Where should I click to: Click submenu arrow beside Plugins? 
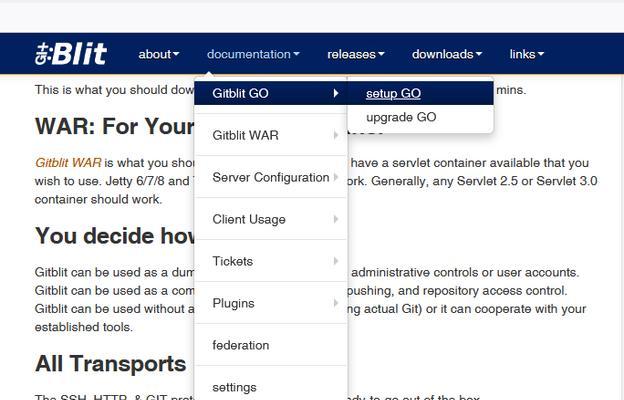[336, 303]
